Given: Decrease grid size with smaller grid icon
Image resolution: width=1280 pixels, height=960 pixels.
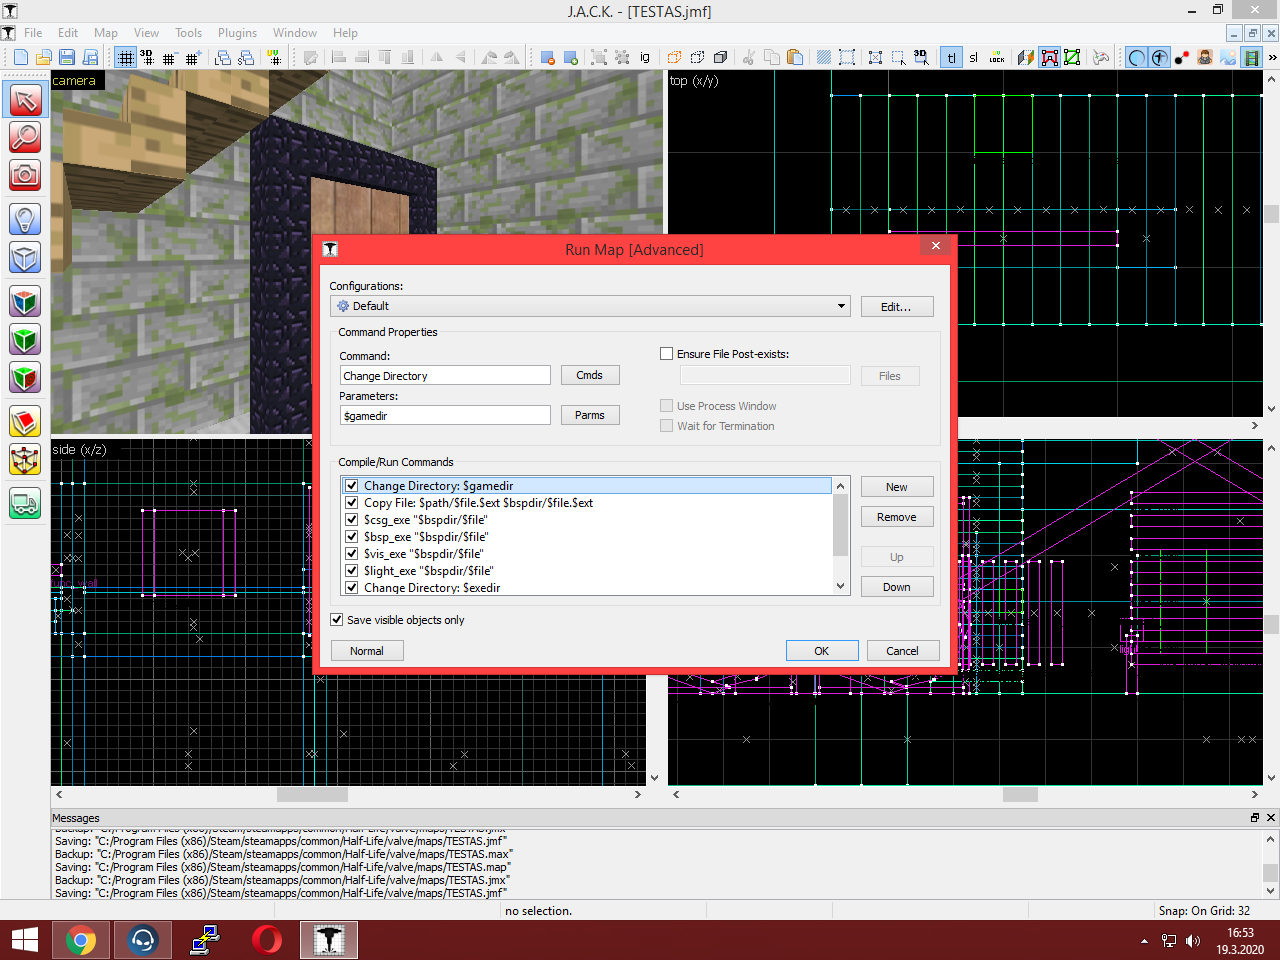Looking at the screenshot, I should [x=169, y=57].
